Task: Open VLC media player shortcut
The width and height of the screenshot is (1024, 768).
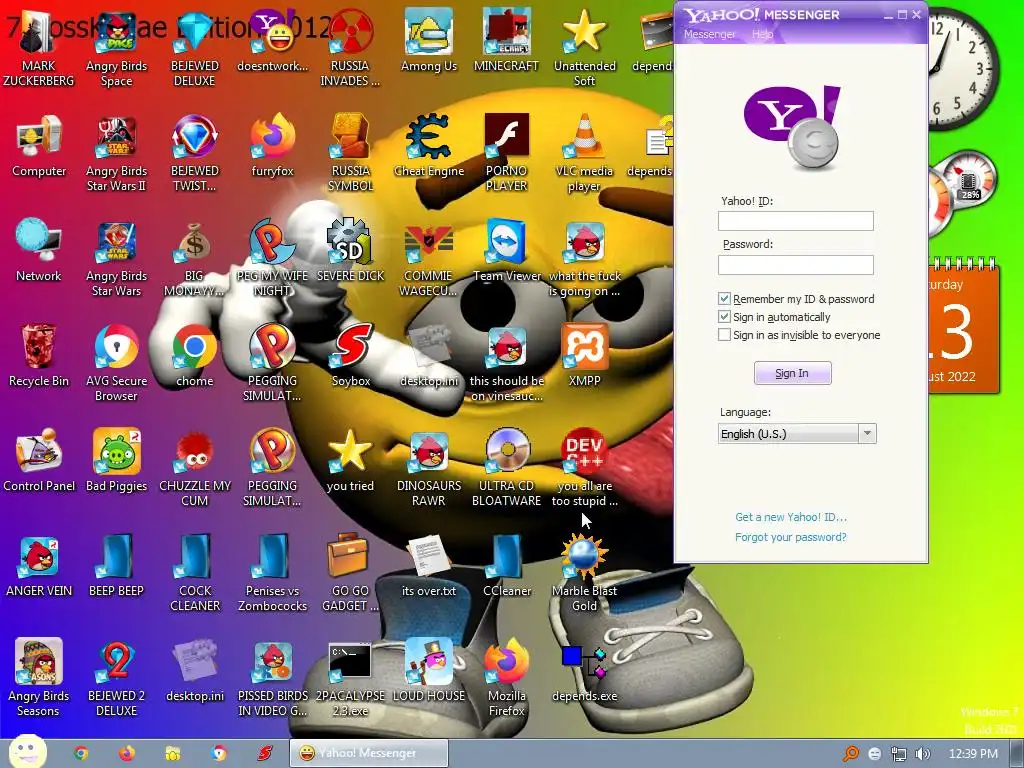Action: point(584,152)
